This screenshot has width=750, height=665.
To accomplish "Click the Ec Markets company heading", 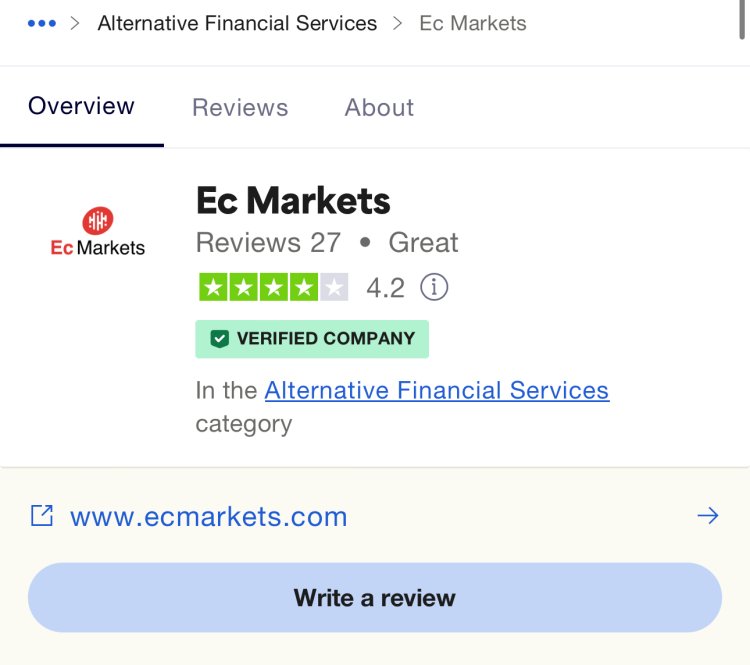I will click(293, 201).
